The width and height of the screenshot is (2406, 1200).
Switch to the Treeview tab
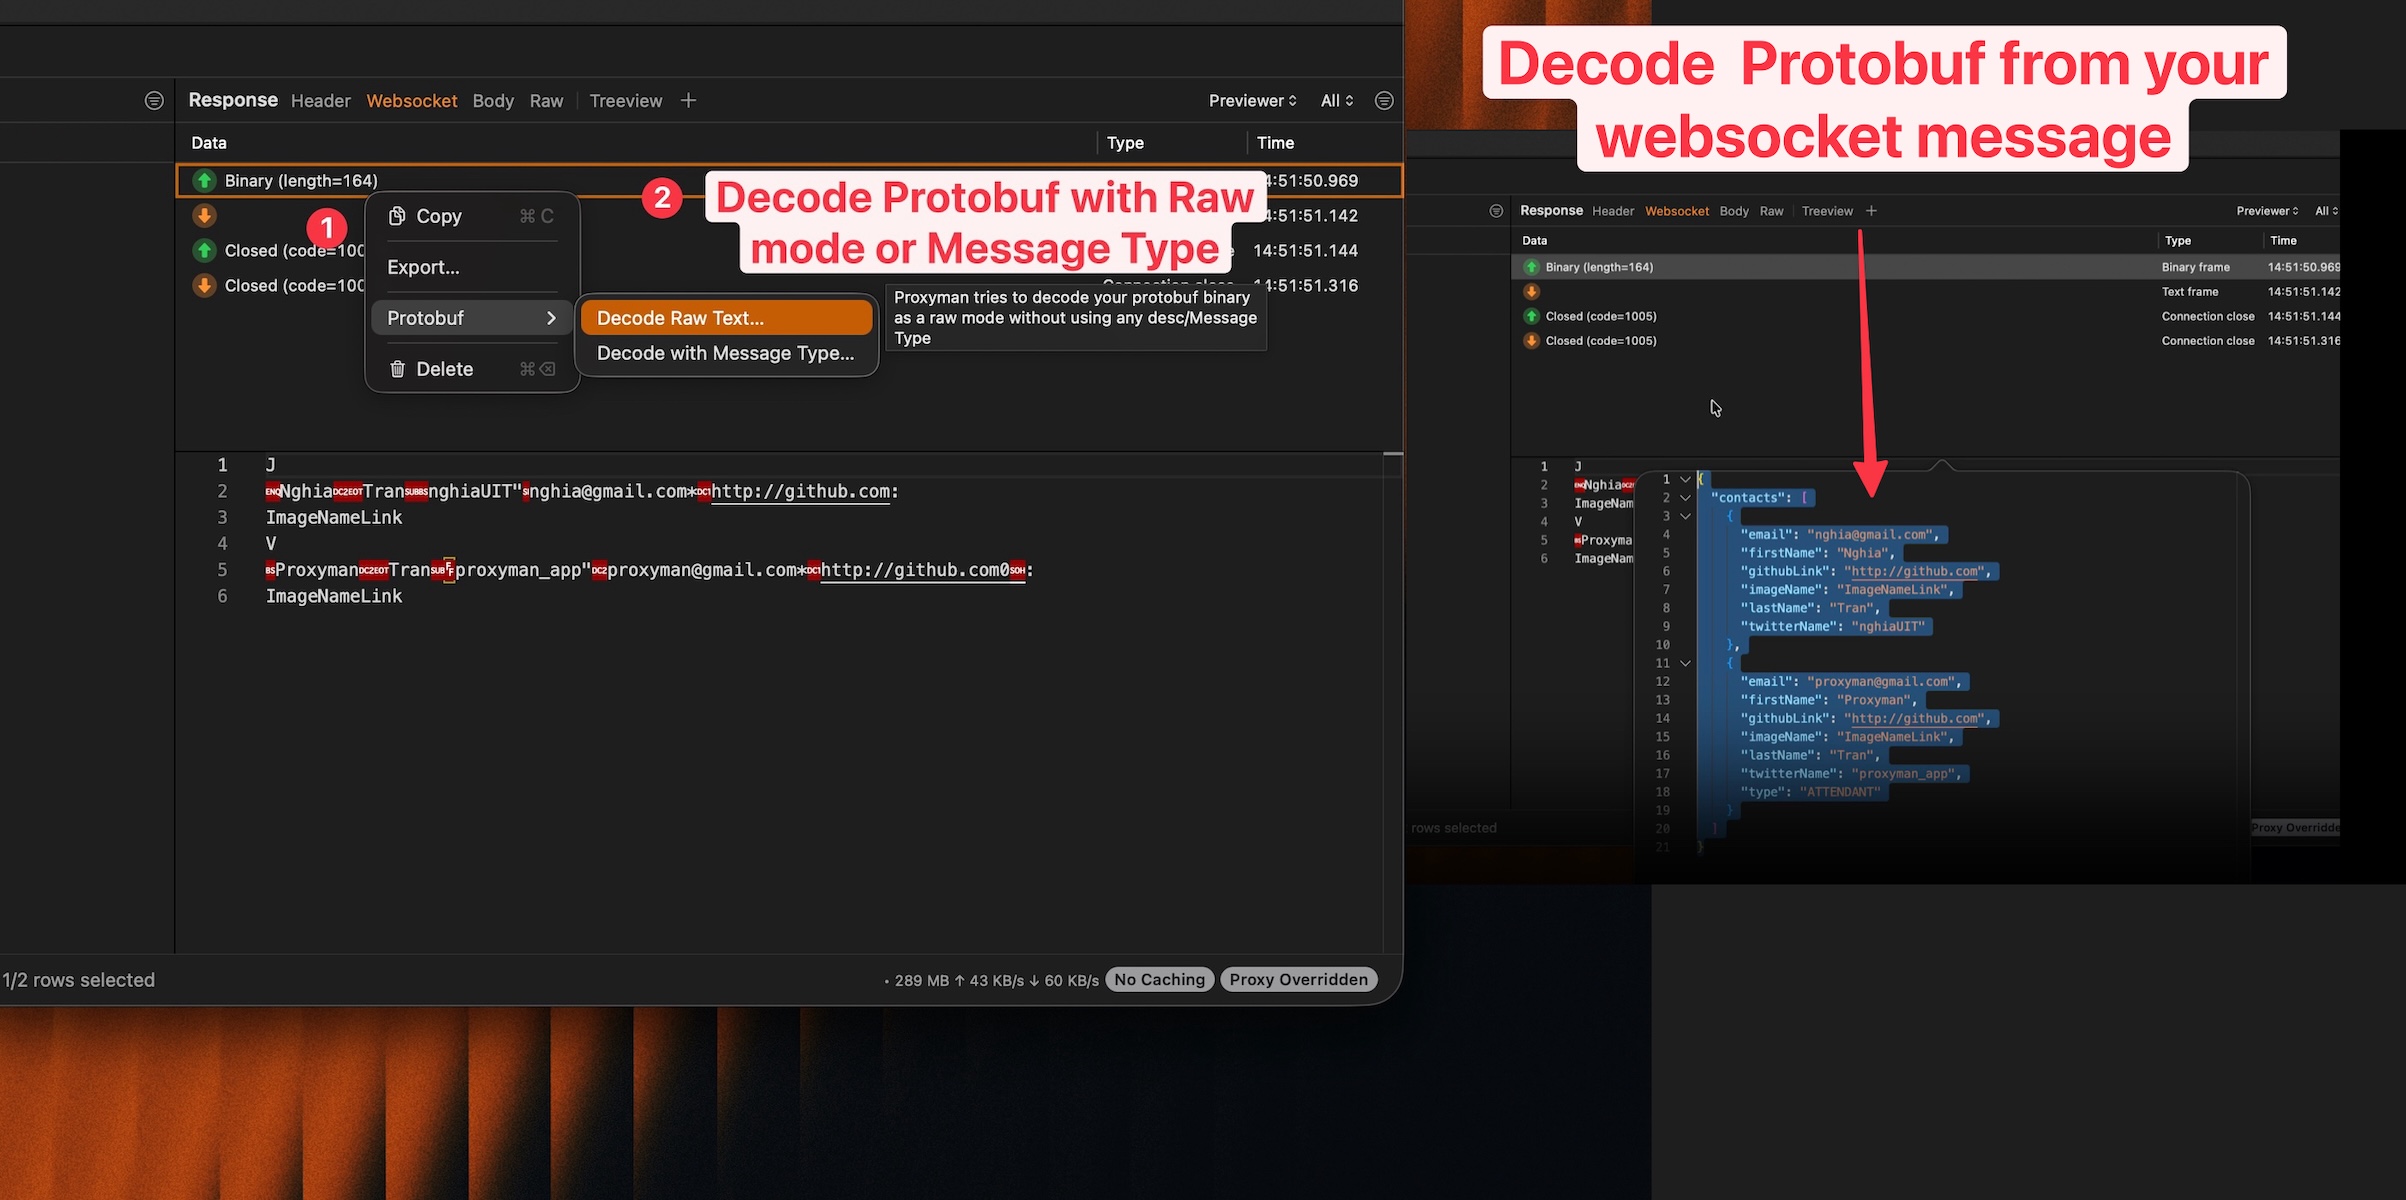click(x=625, y=100)
